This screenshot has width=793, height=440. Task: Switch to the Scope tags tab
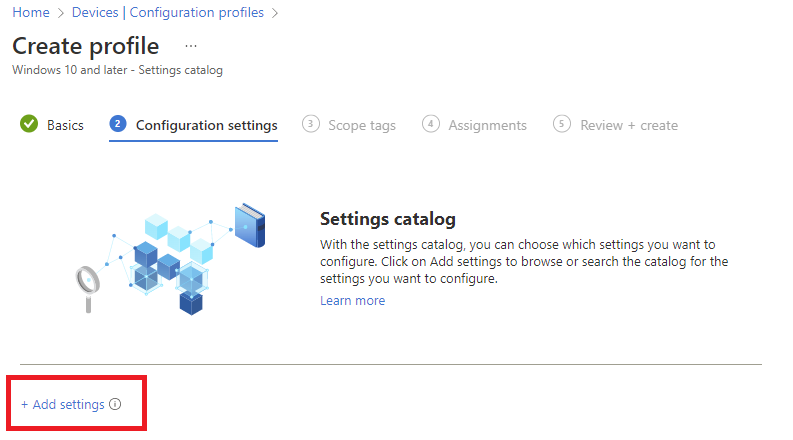[x=362, y=125]
